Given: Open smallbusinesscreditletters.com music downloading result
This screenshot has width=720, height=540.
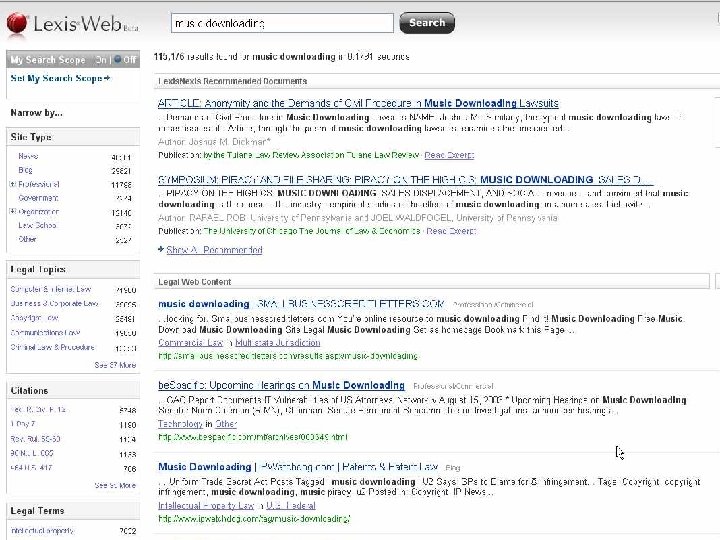Looking at the screenshot, I should 301,304.
